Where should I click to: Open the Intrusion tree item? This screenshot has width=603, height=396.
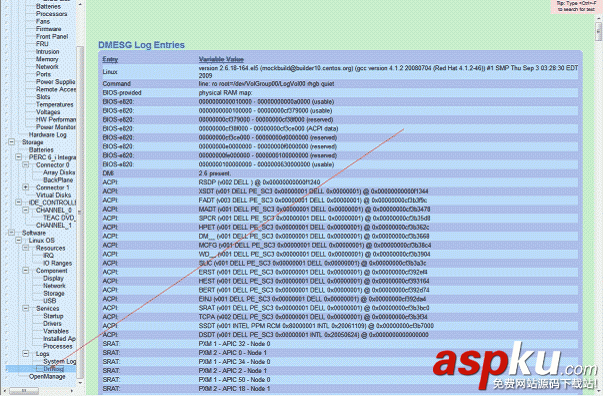48,52
